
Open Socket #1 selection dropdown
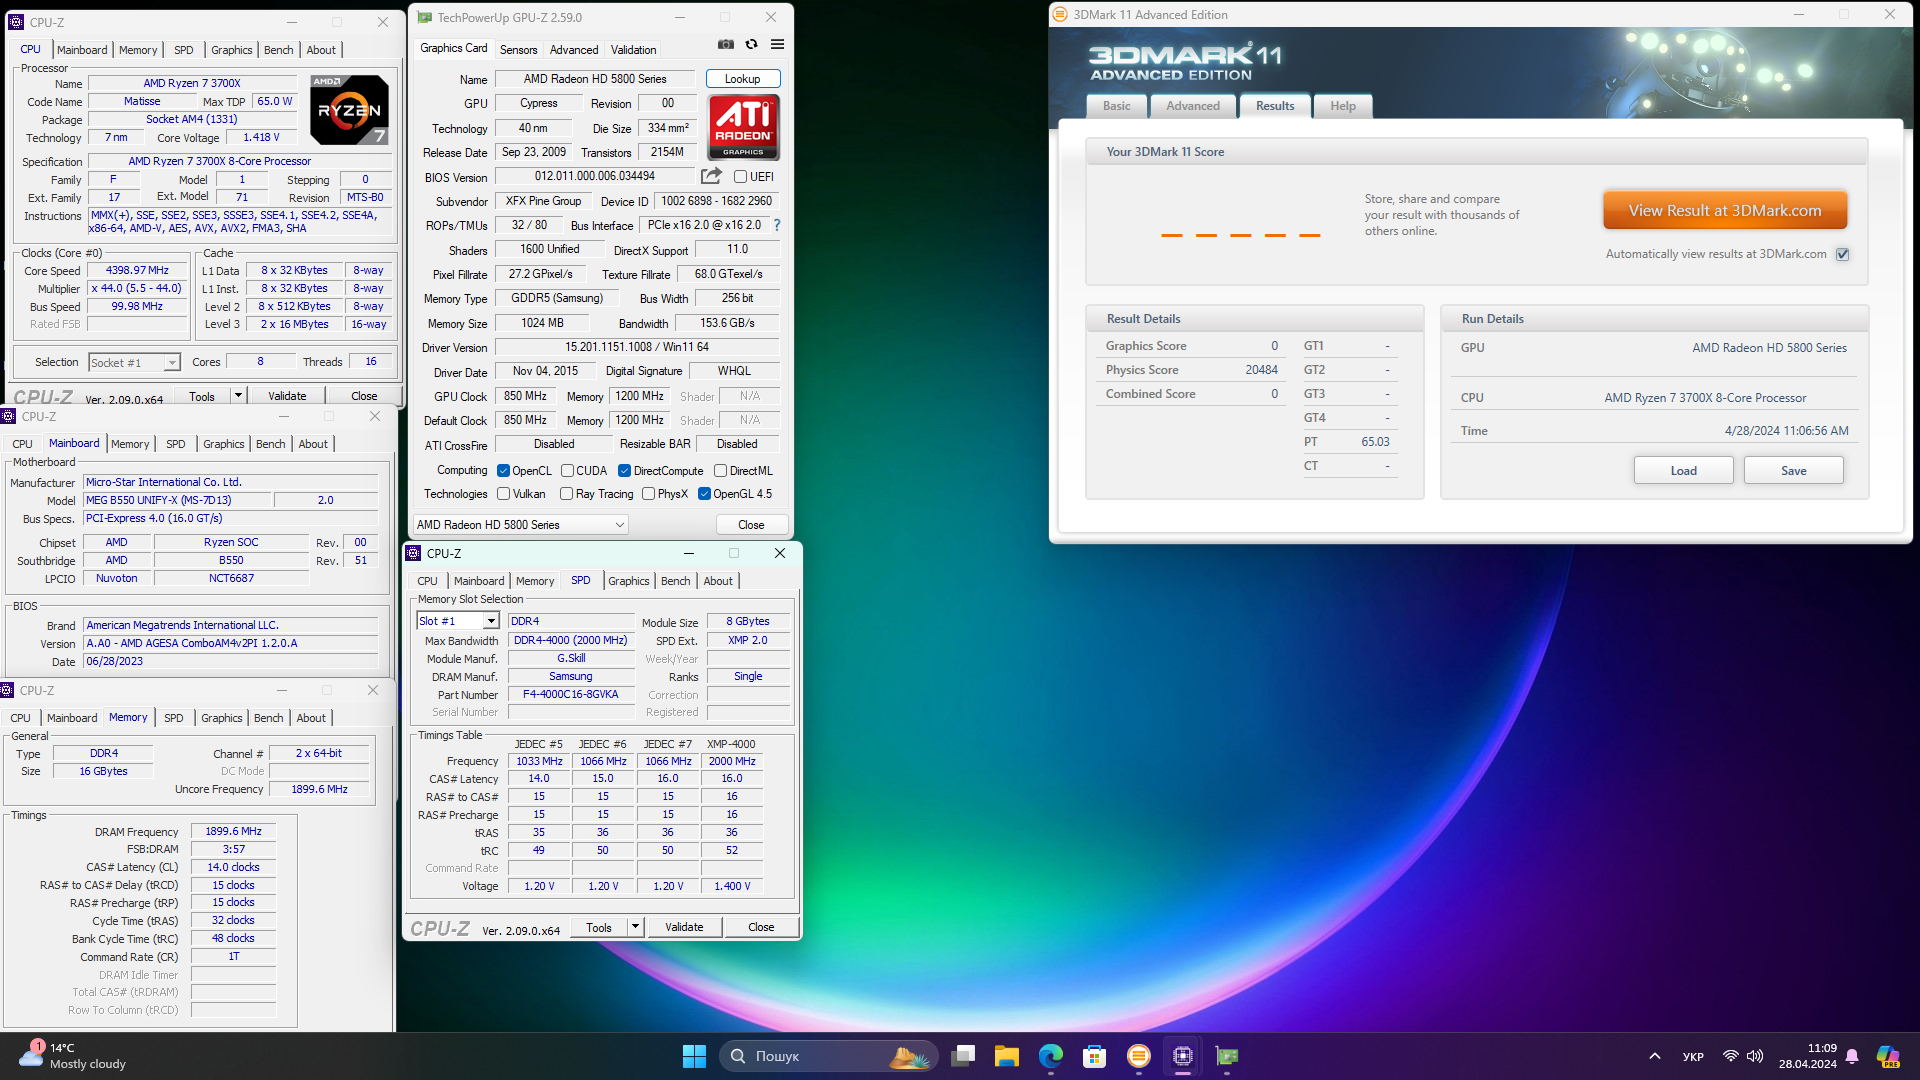click(134, 363)
